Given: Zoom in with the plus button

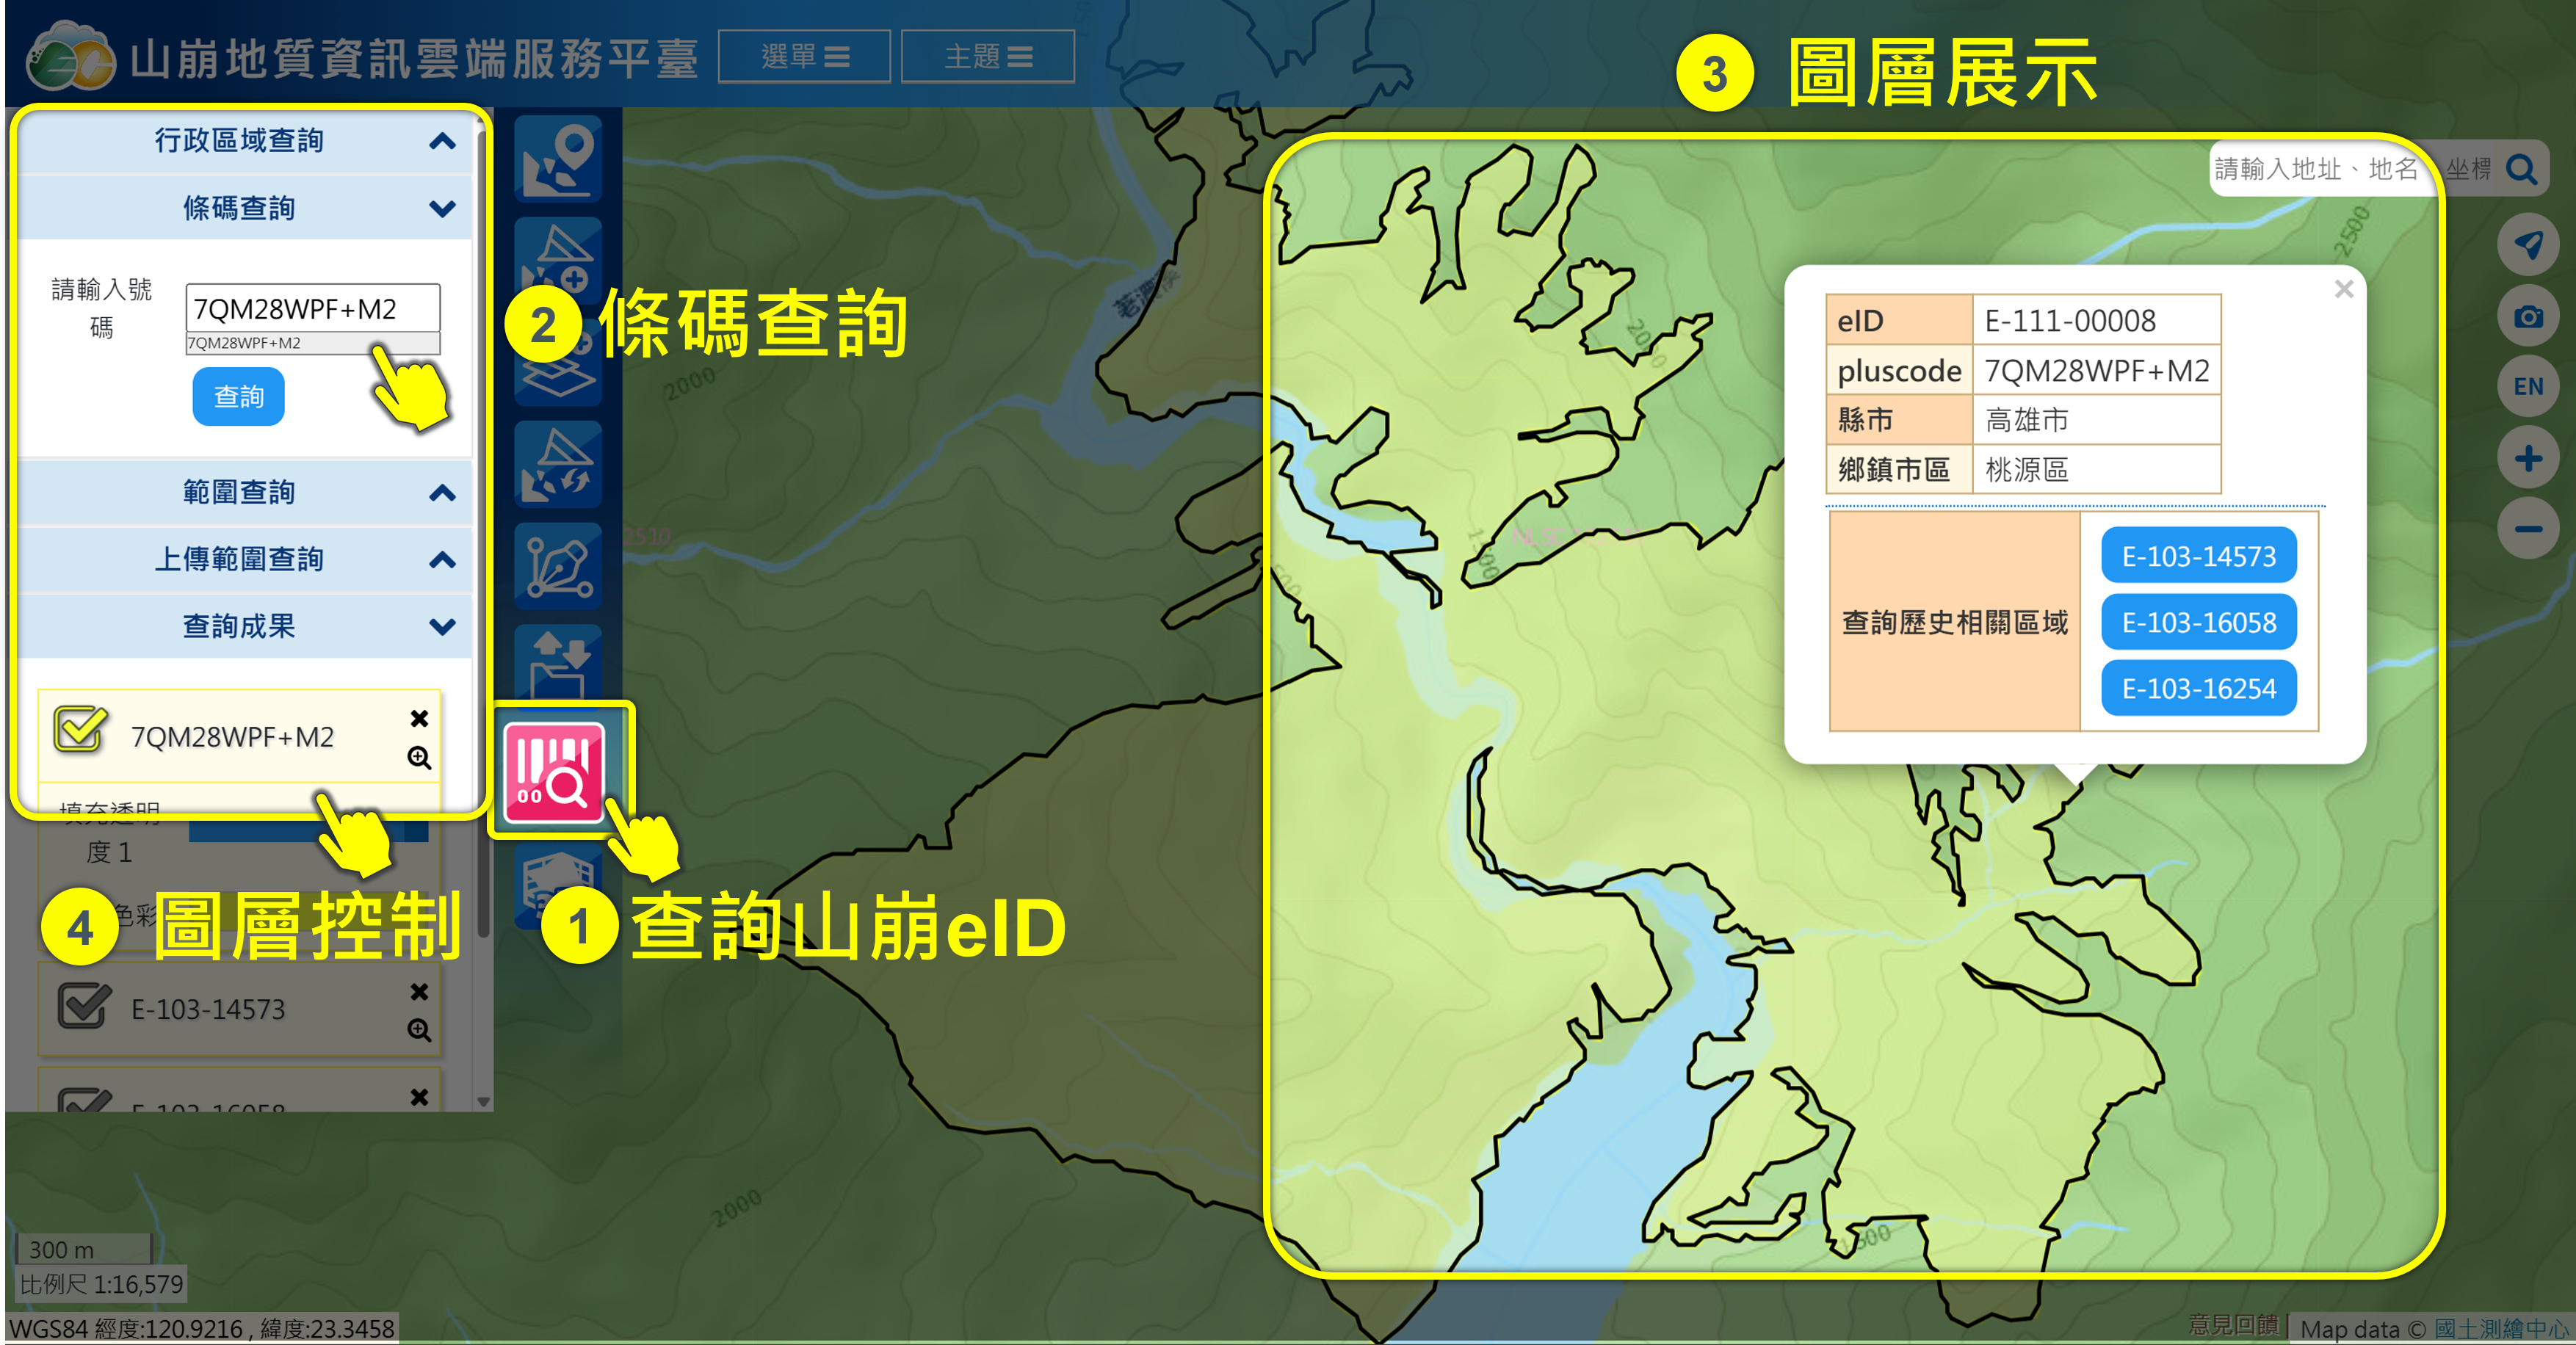Looking at the screenshot, I should (x=2527, y=459).
